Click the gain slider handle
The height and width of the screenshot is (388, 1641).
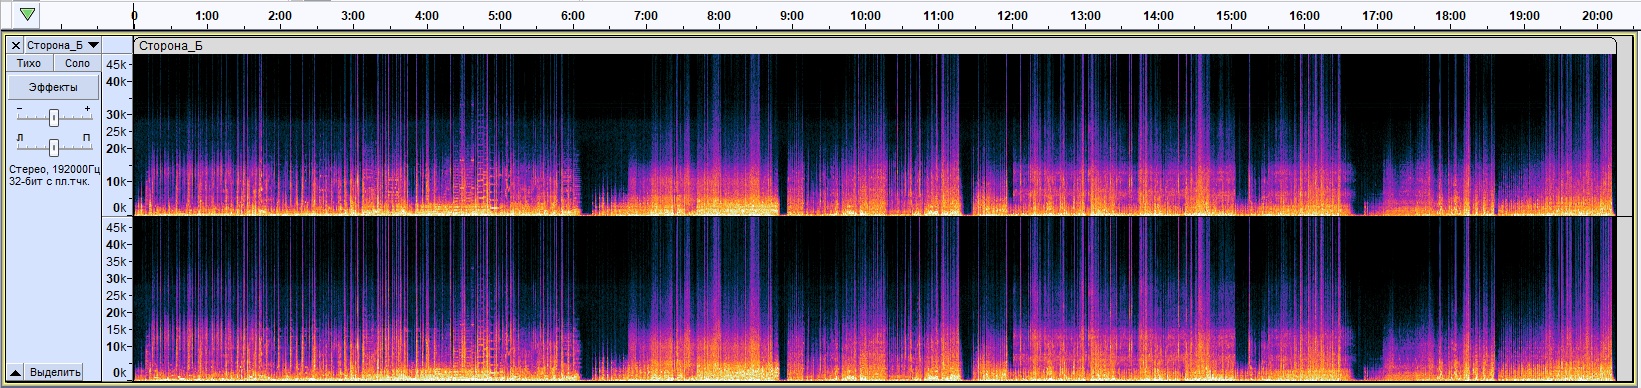click(x=54, y=118)
